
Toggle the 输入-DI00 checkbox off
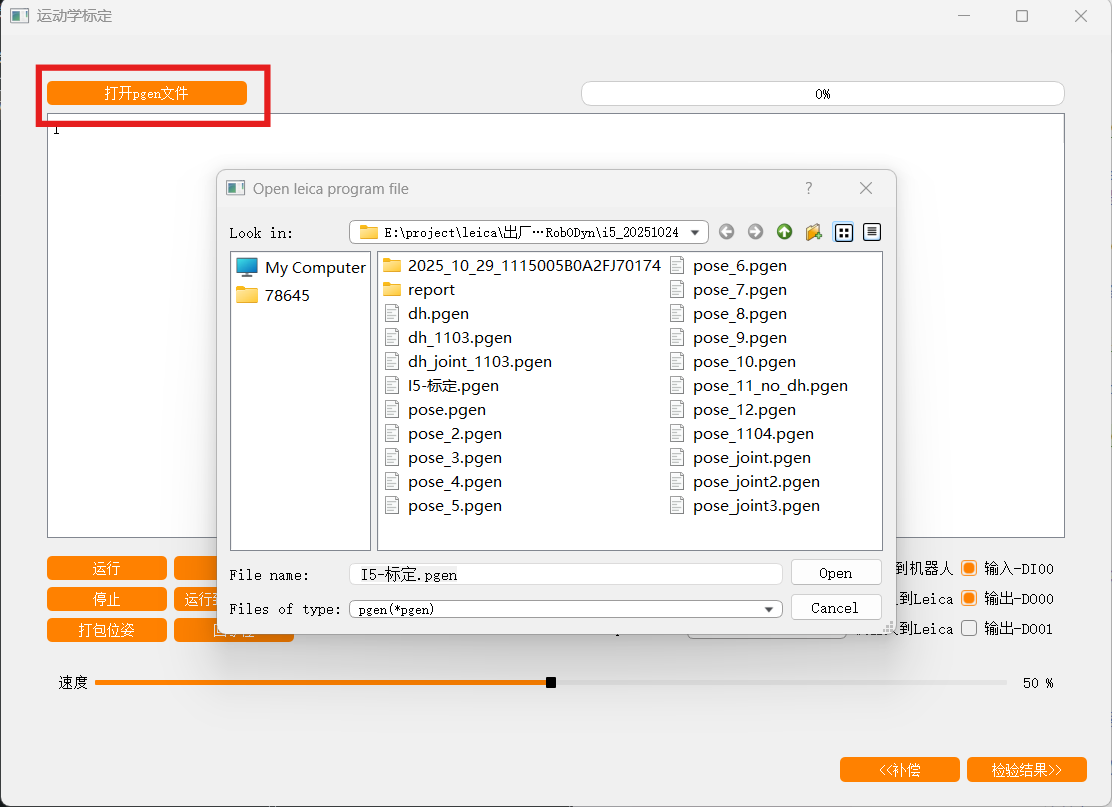point(967,568)
